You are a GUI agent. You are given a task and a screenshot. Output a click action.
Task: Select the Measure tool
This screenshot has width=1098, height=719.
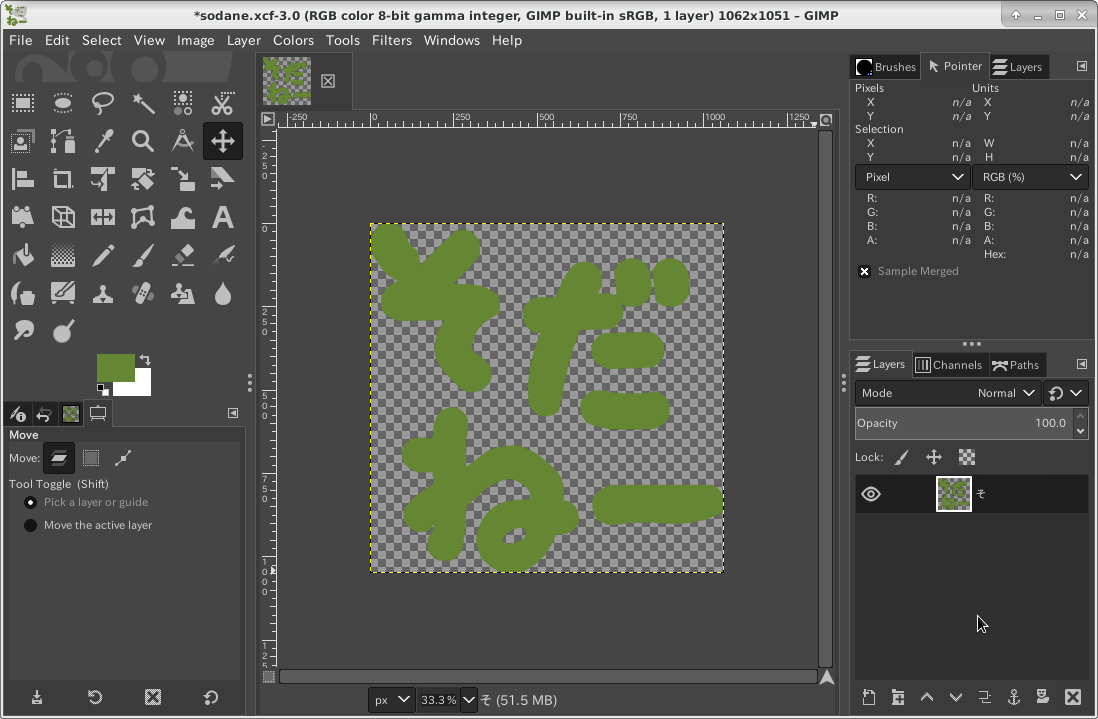(183, 141)
